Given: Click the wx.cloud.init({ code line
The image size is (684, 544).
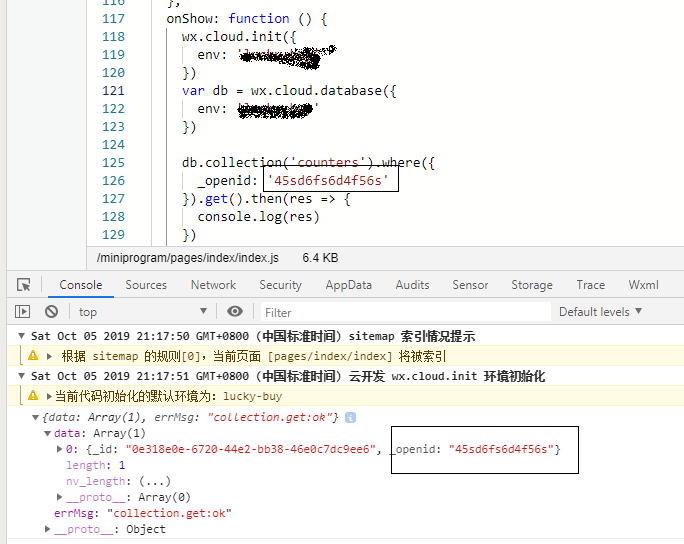Looking at the screenshot, I should point(239,37).
